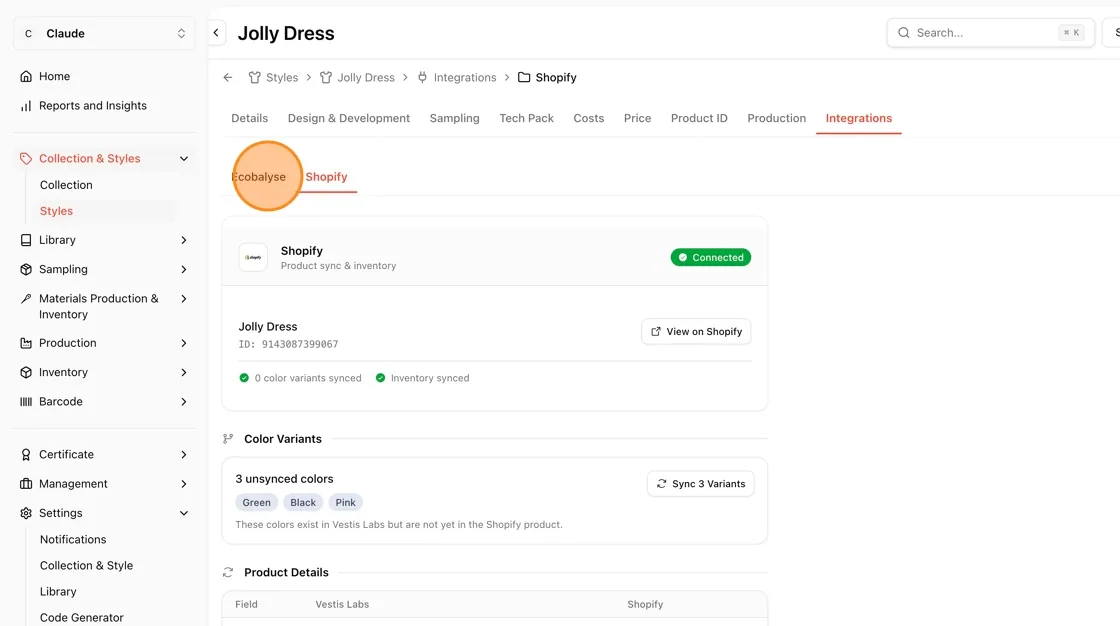
Task: Click the Management briefcase icon
Action: [x=26, y=484]
